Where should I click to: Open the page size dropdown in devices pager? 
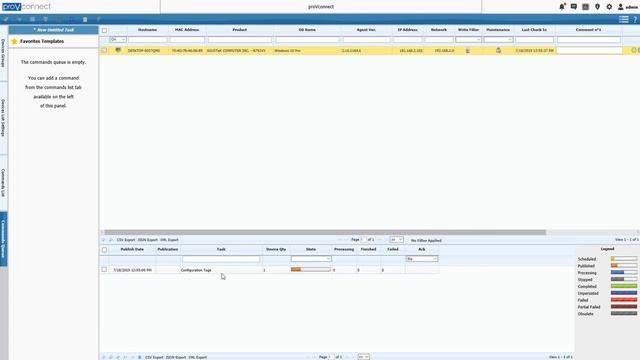(x=396, y=240)
